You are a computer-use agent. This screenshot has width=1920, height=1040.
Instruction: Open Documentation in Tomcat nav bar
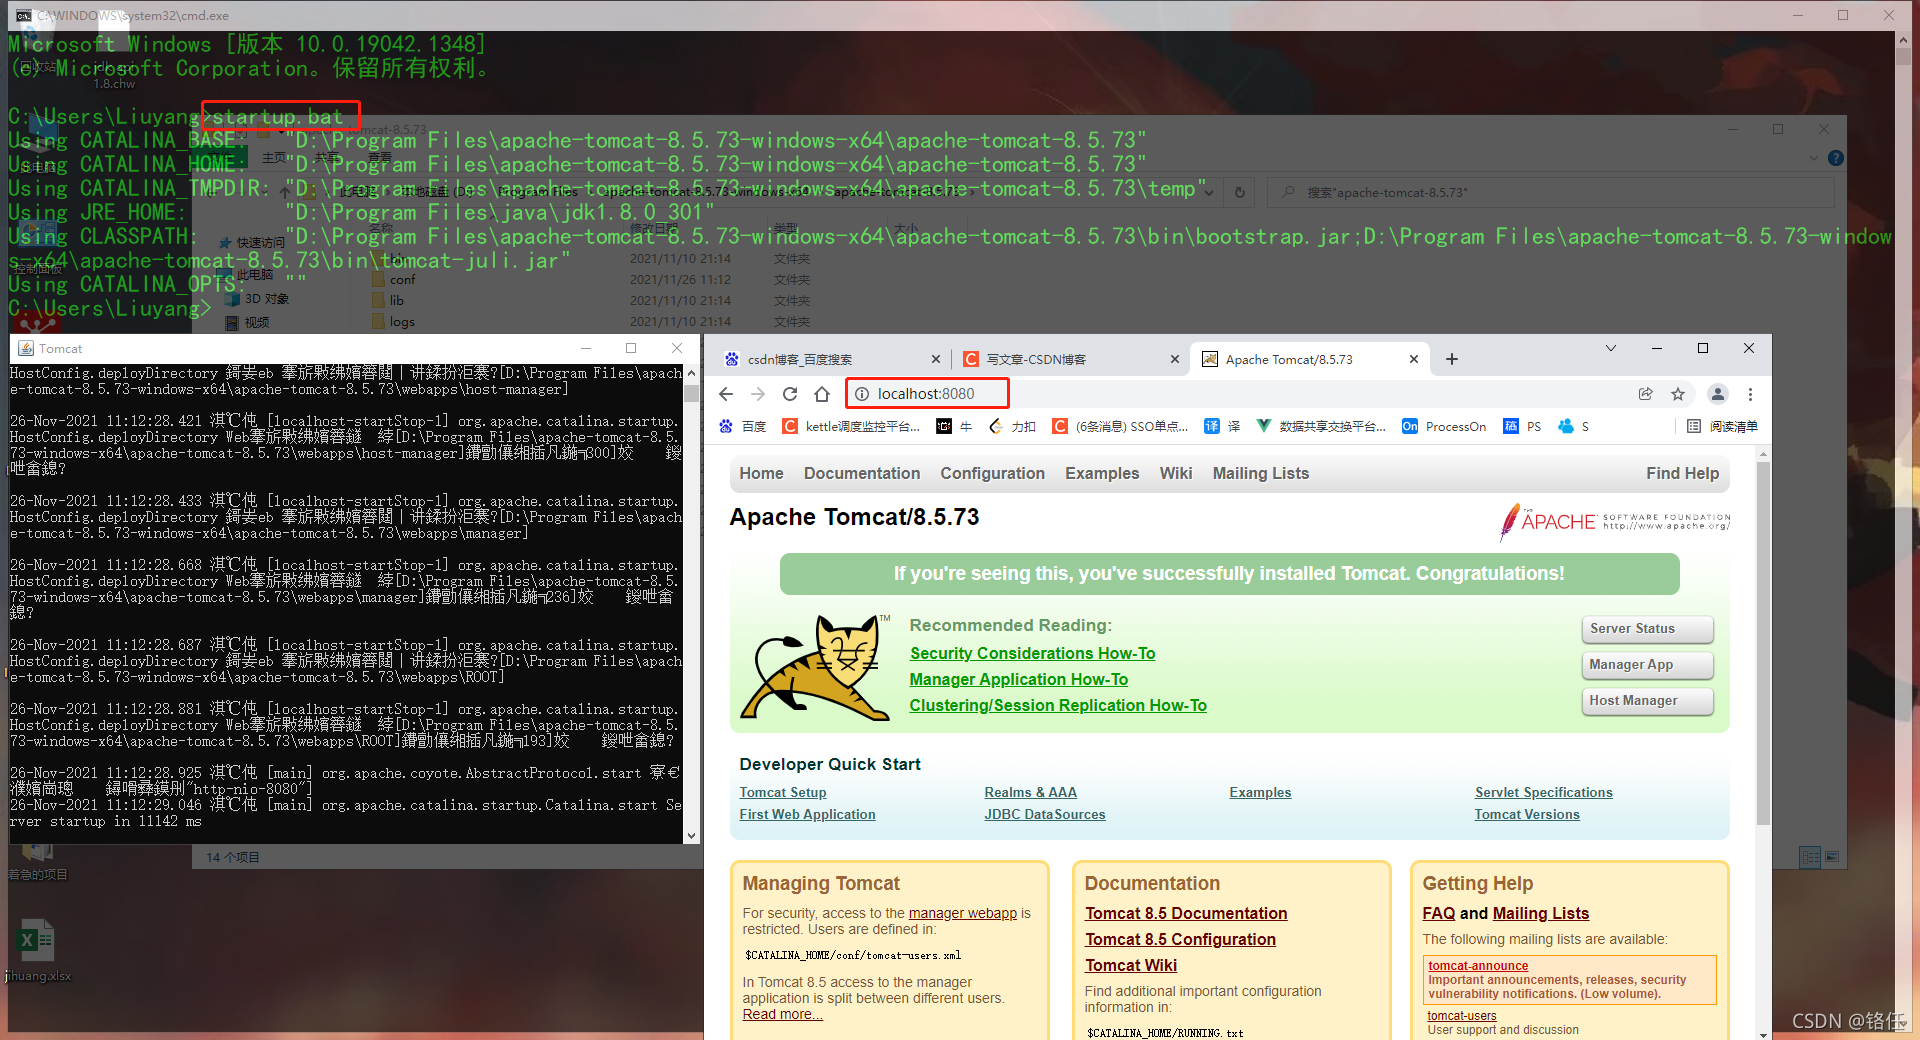click(862, 473)
